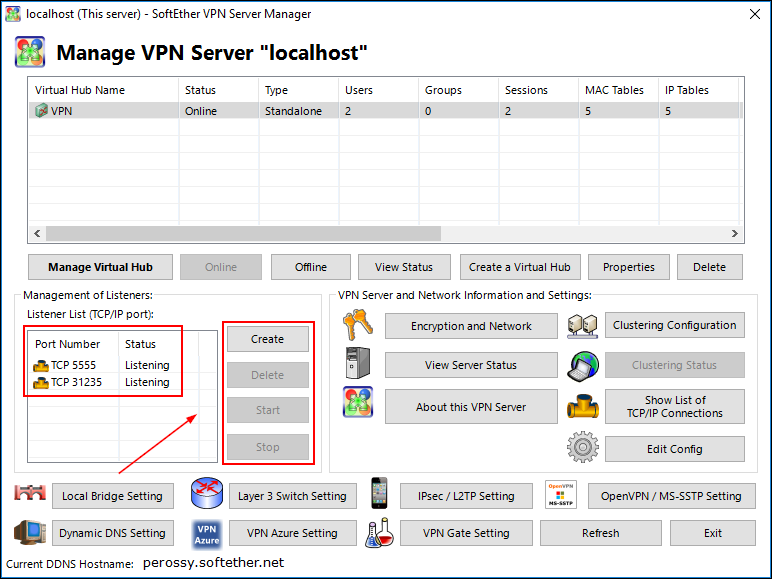Open VPN Azure Setting

292,533
